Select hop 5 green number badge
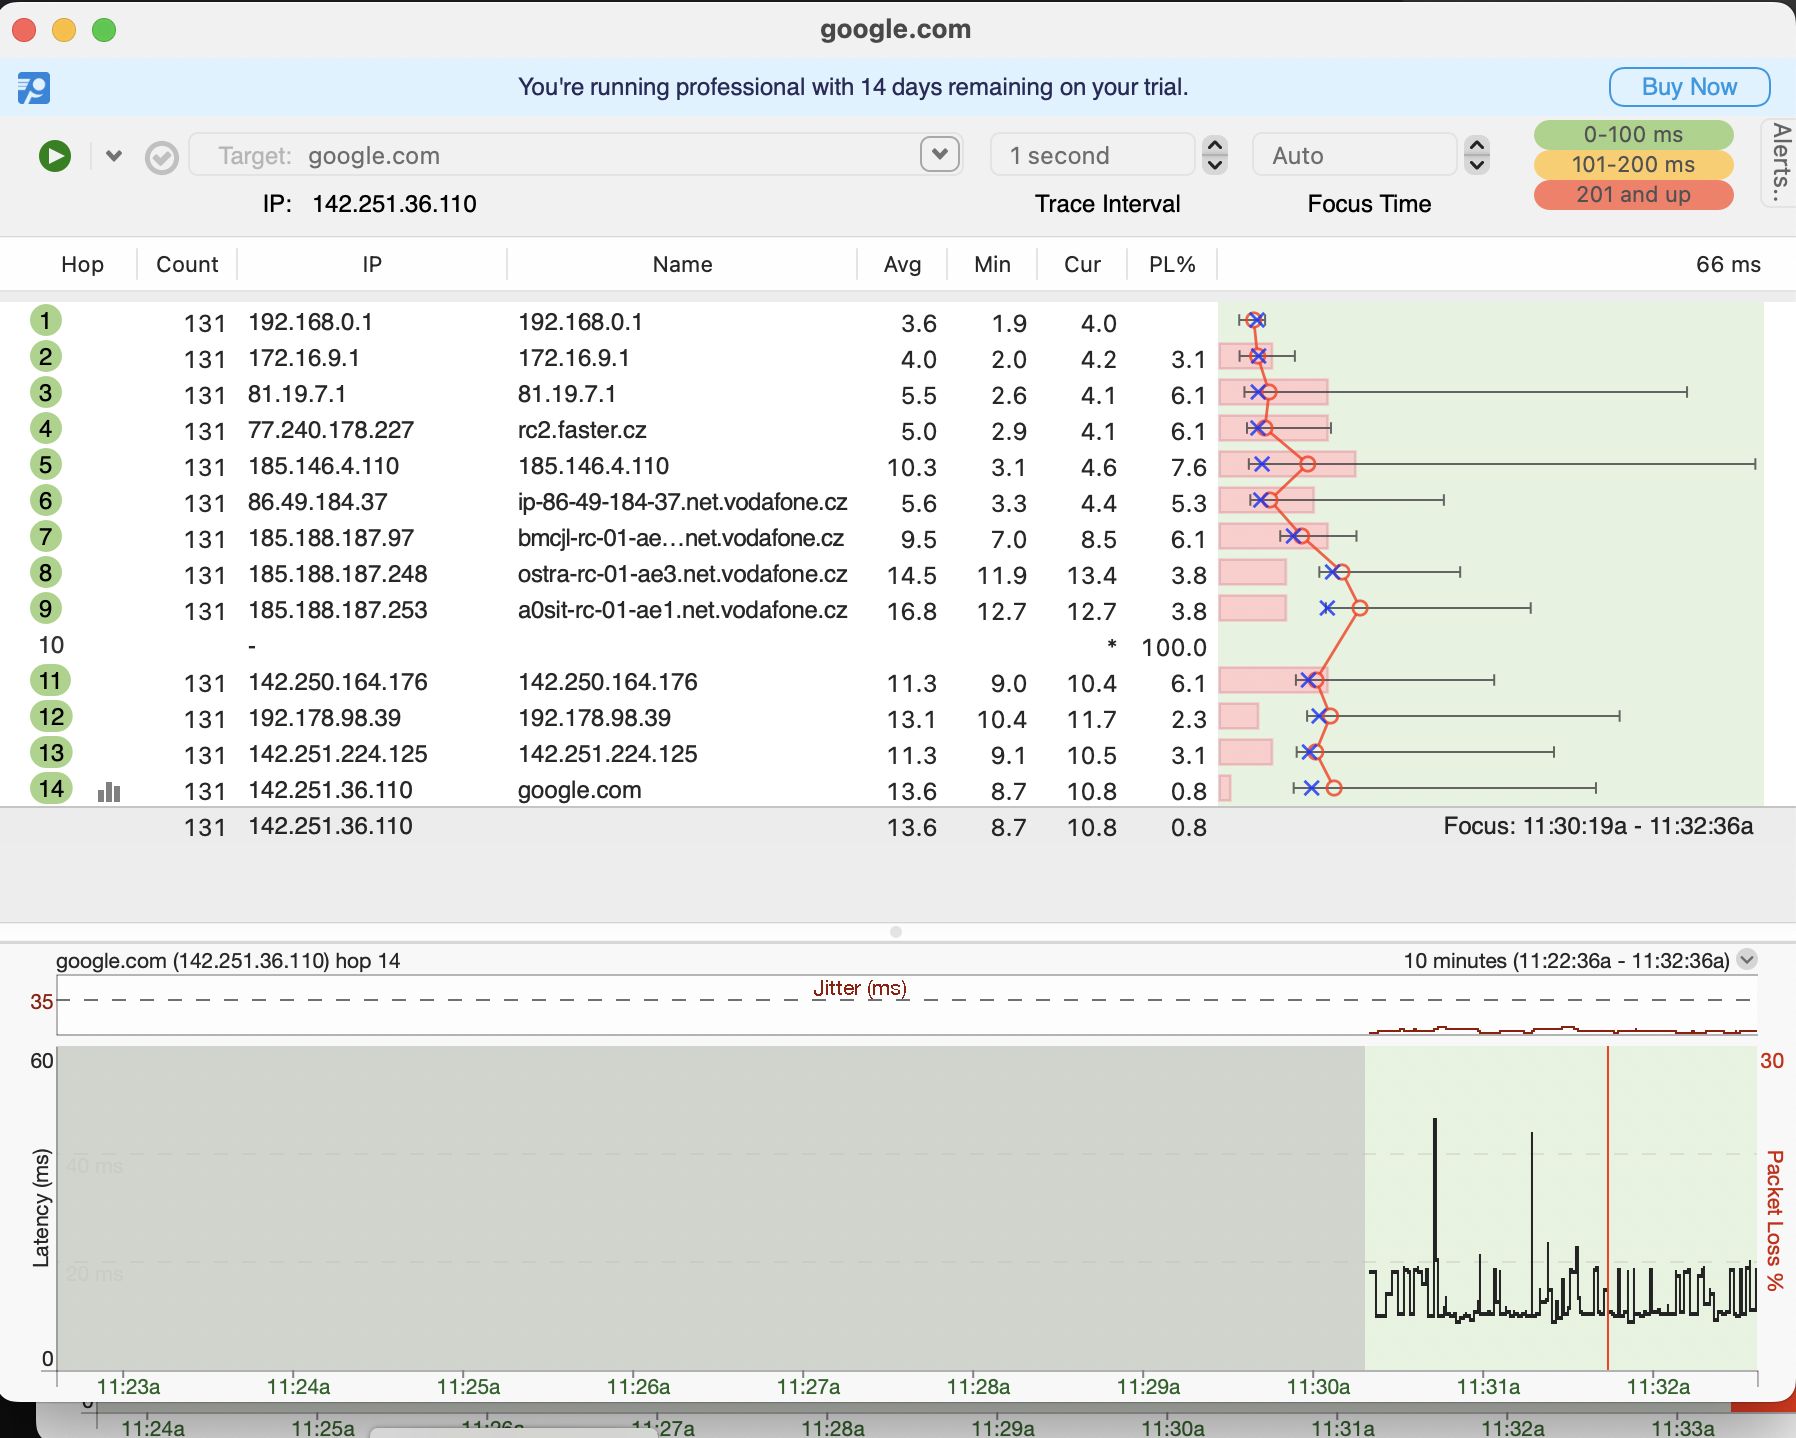The image size is (1796, 1438). point(45,465)
